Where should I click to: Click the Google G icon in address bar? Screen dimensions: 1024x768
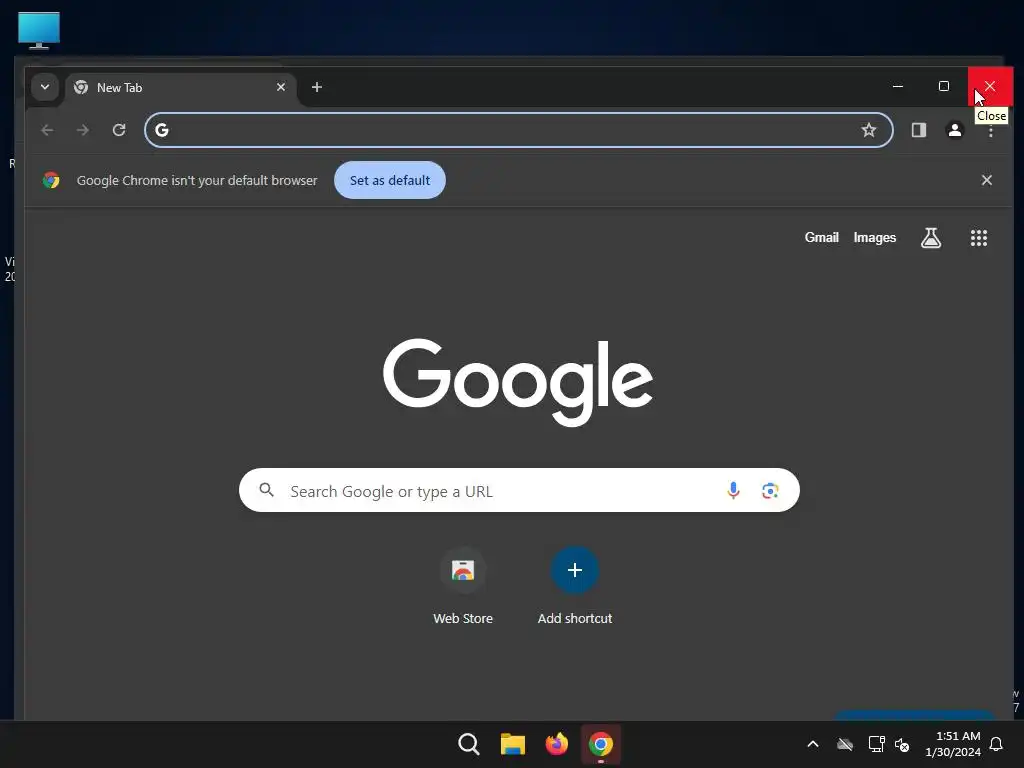pos(162,130)
